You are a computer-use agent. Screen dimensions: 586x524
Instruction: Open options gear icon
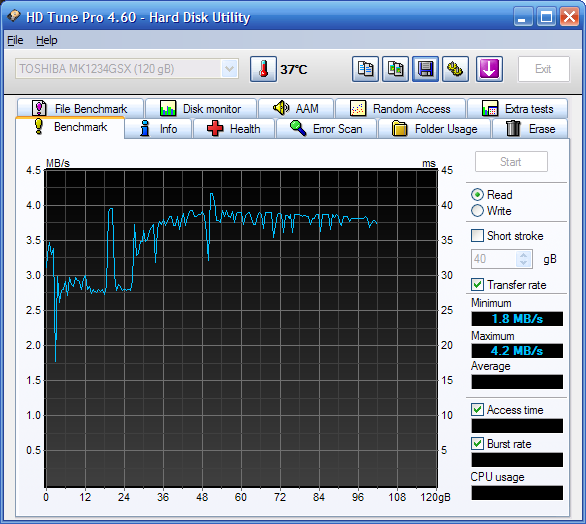tap(455, 69)
